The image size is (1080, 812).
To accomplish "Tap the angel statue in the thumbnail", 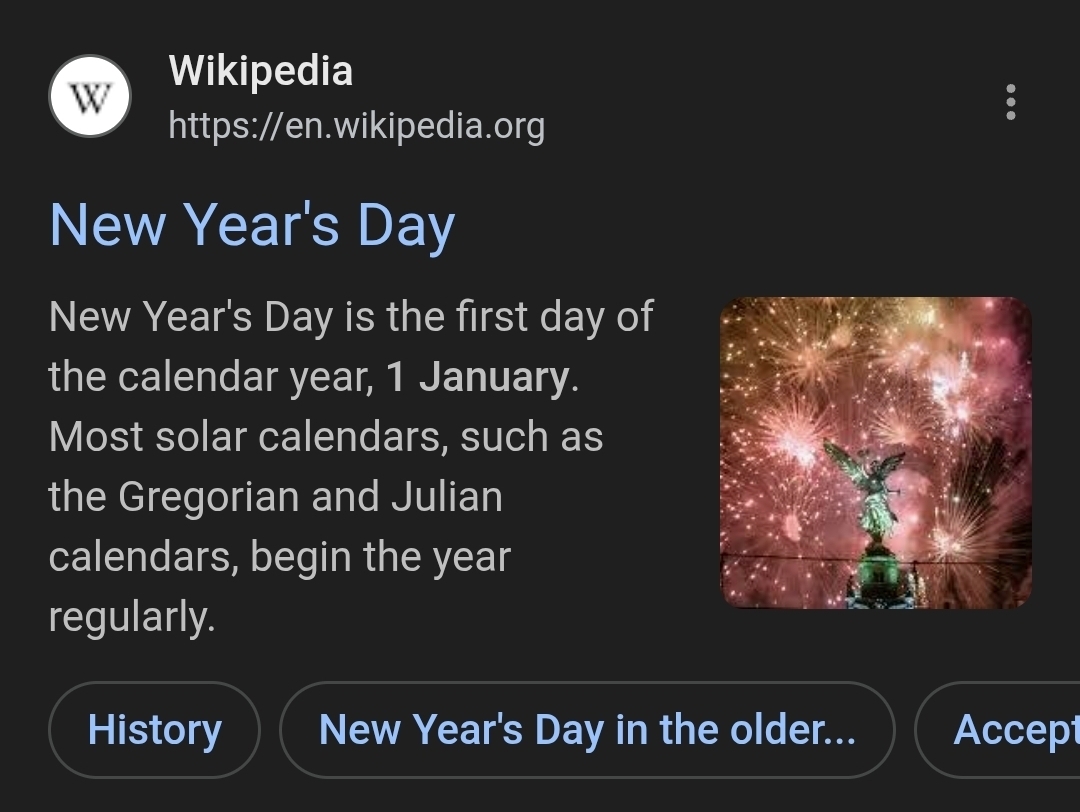I will 872,490.
